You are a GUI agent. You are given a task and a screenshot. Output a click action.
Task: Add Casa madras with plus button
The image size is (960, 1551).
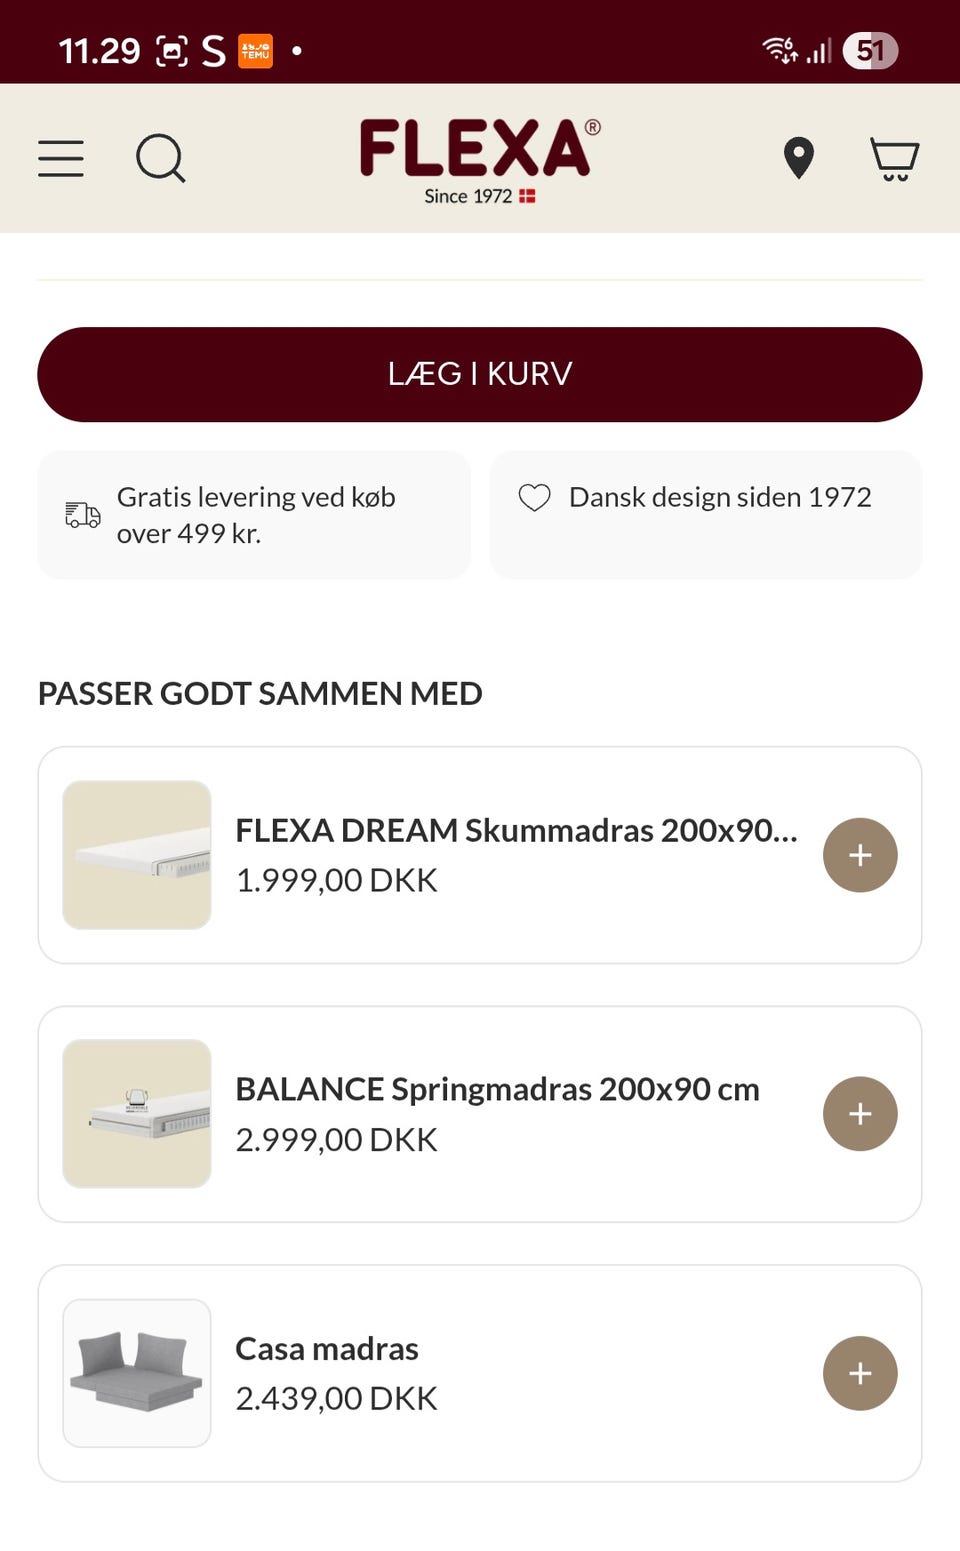860,1373
